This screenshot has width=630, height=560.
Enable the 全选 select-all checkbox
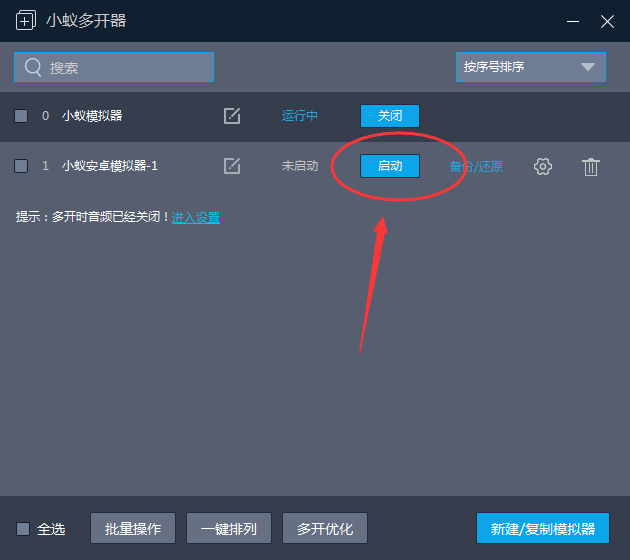pos(23,529)
